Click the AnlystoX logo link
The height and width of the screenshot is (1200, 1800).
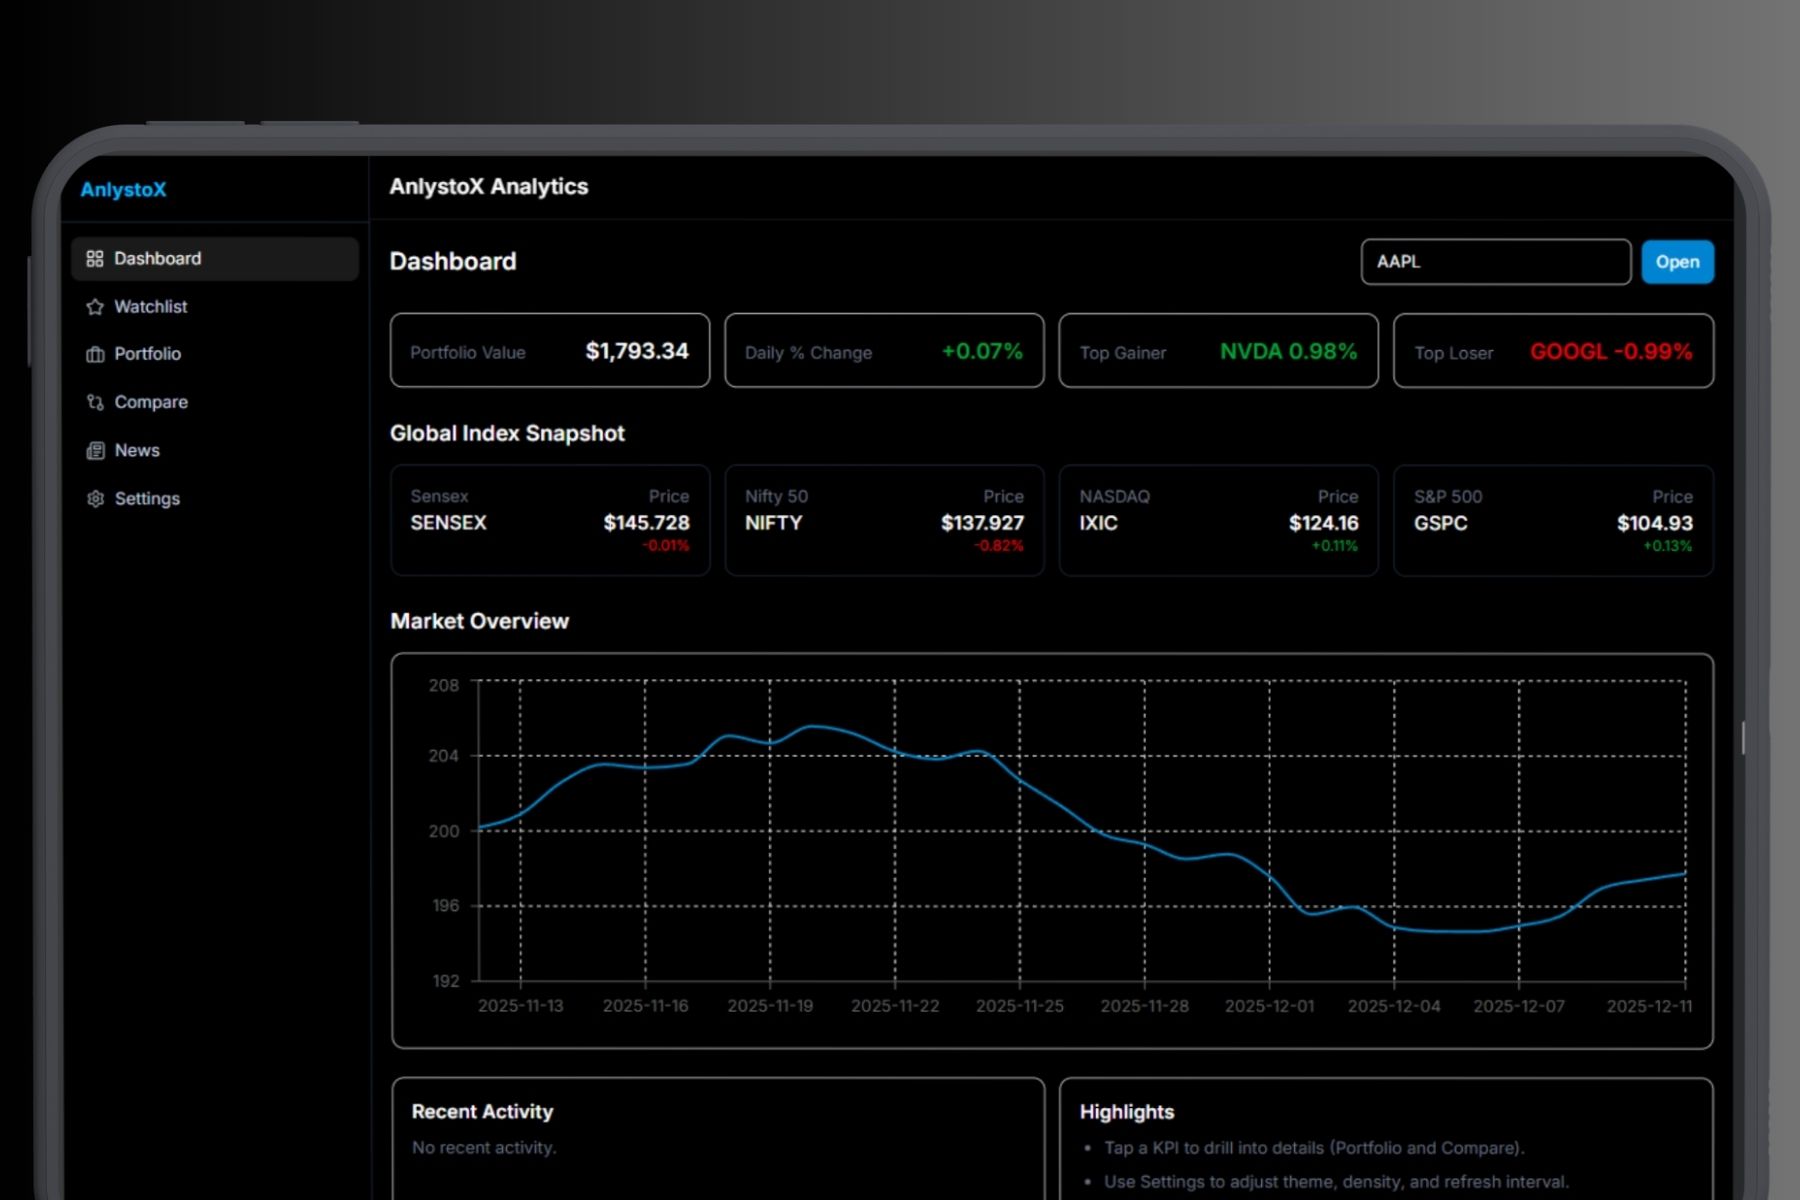[x=123, y=190]
